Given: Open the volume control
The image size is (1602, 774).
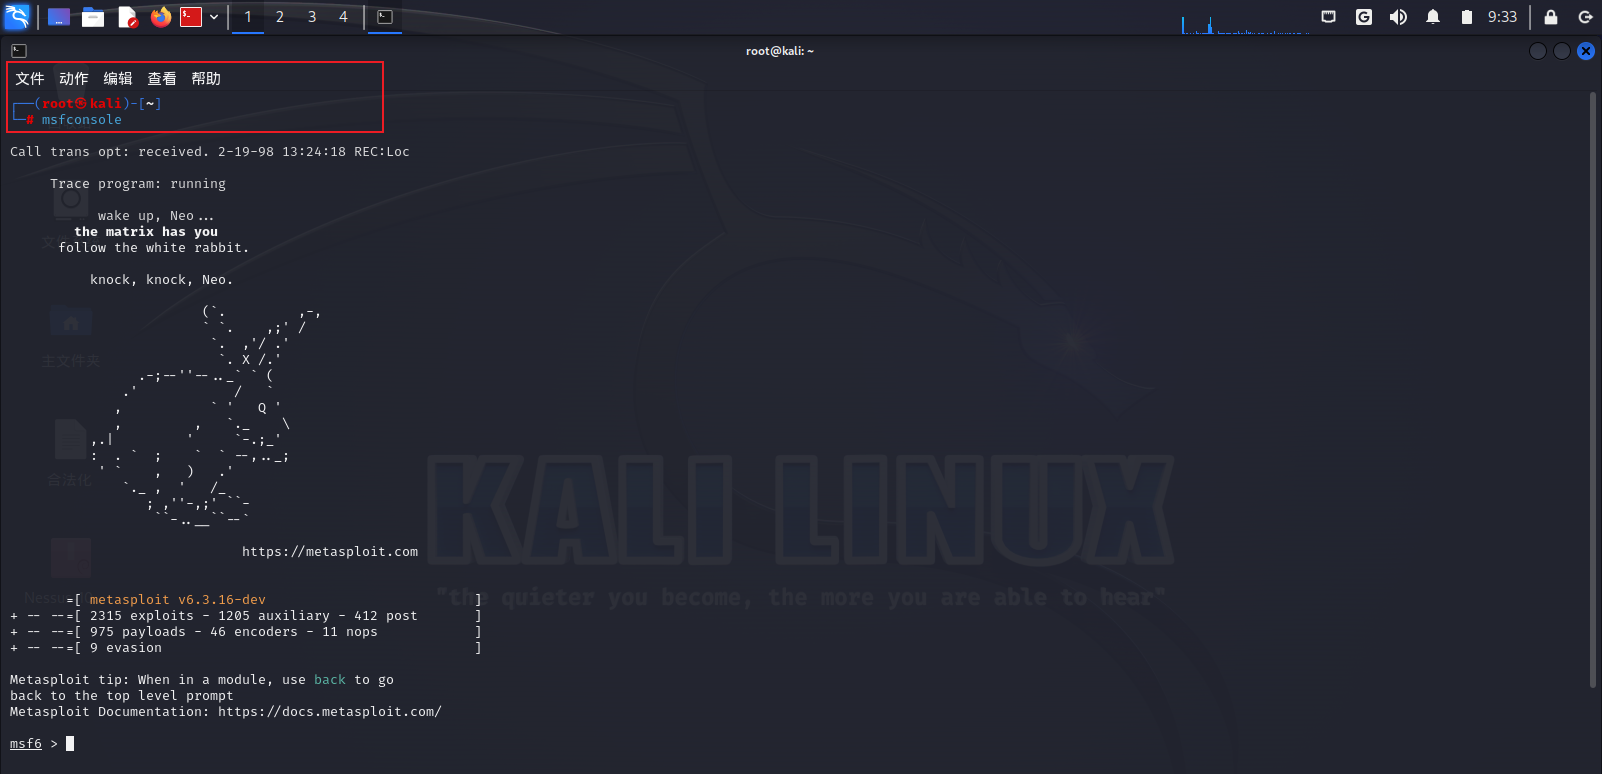Looking at the screenshot, I should pos(1398,17).
